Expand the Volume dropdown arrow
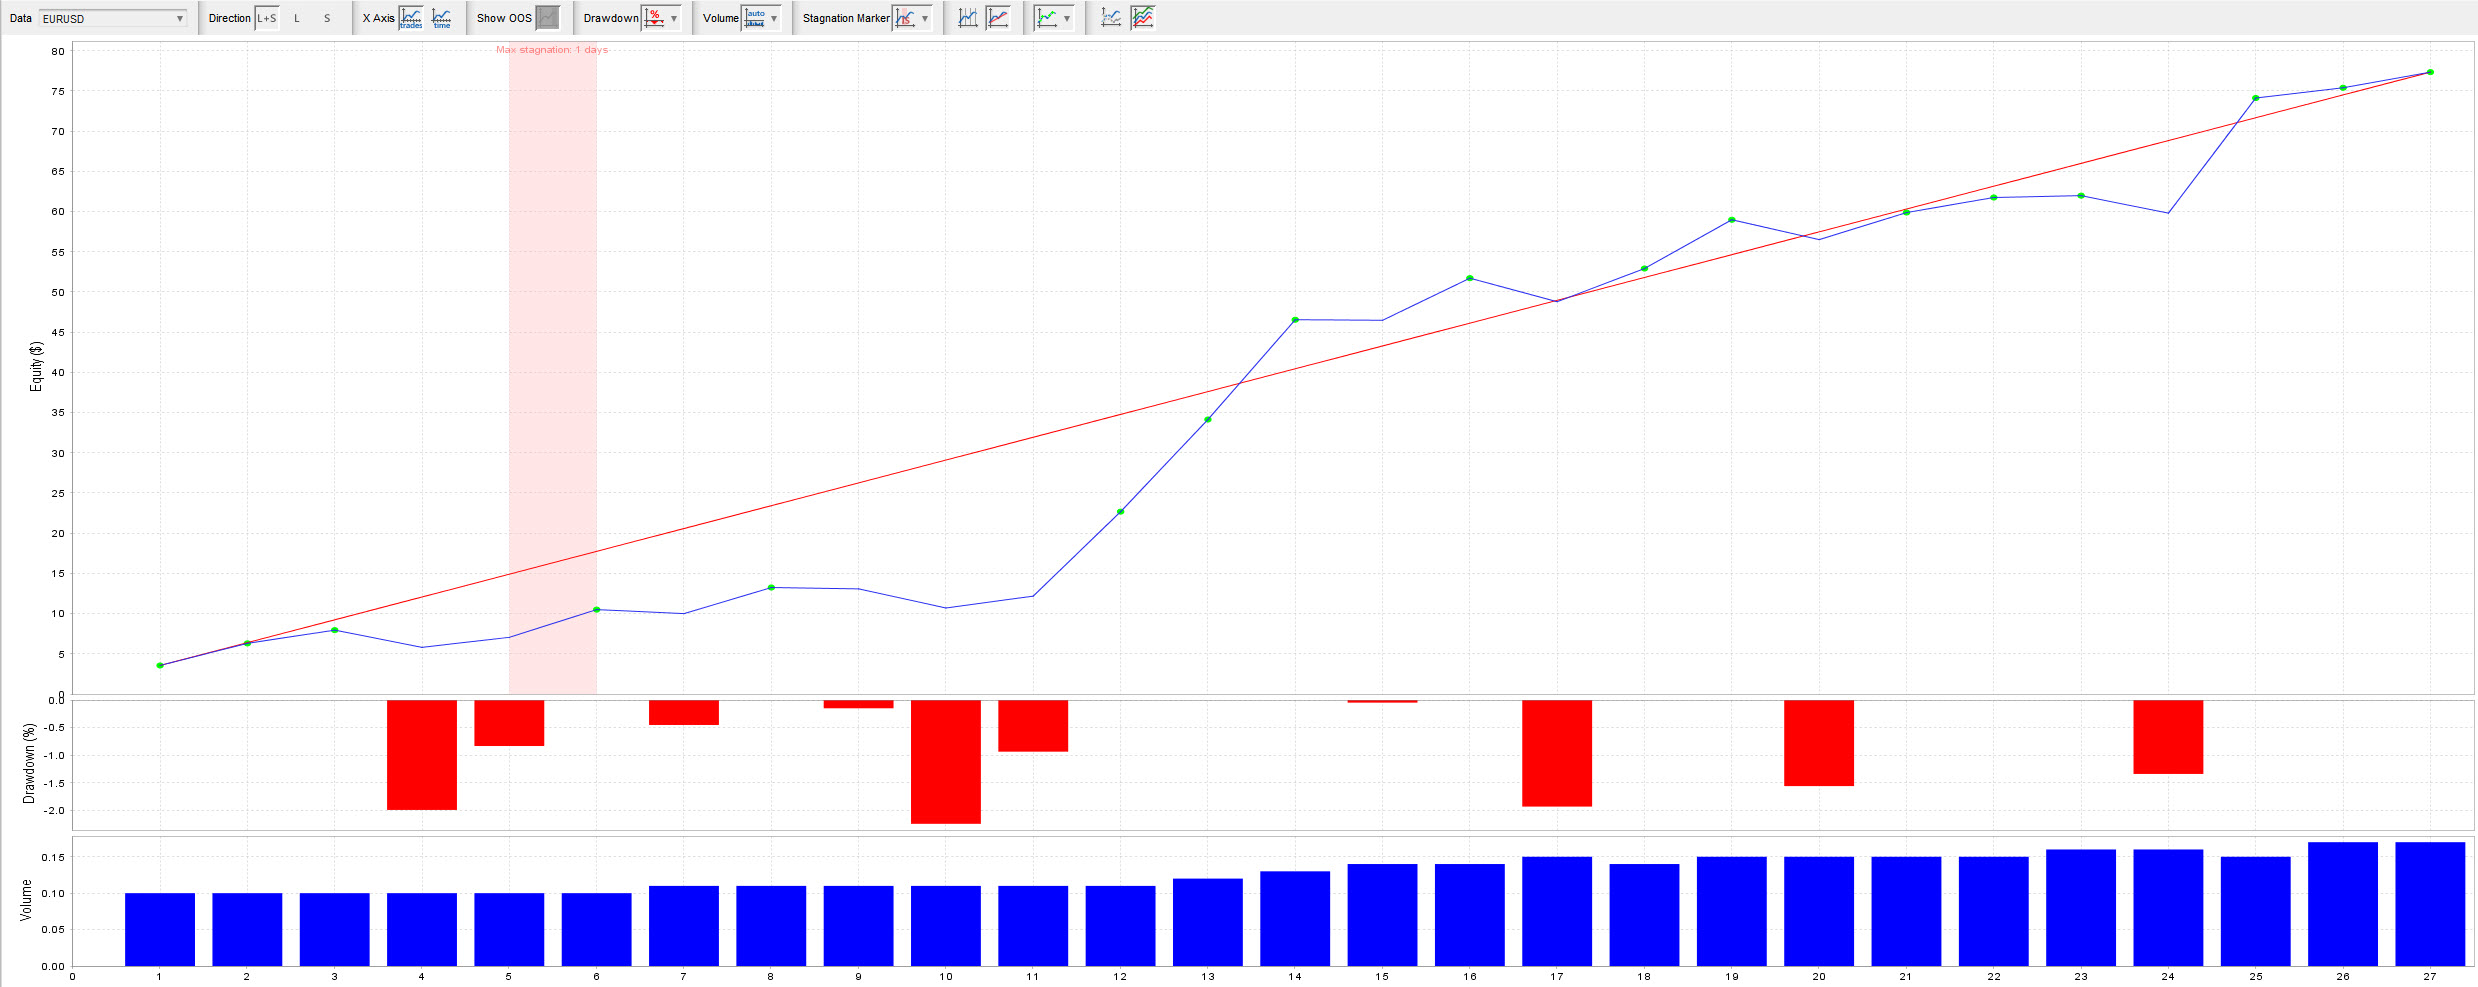 coord(774,18)
